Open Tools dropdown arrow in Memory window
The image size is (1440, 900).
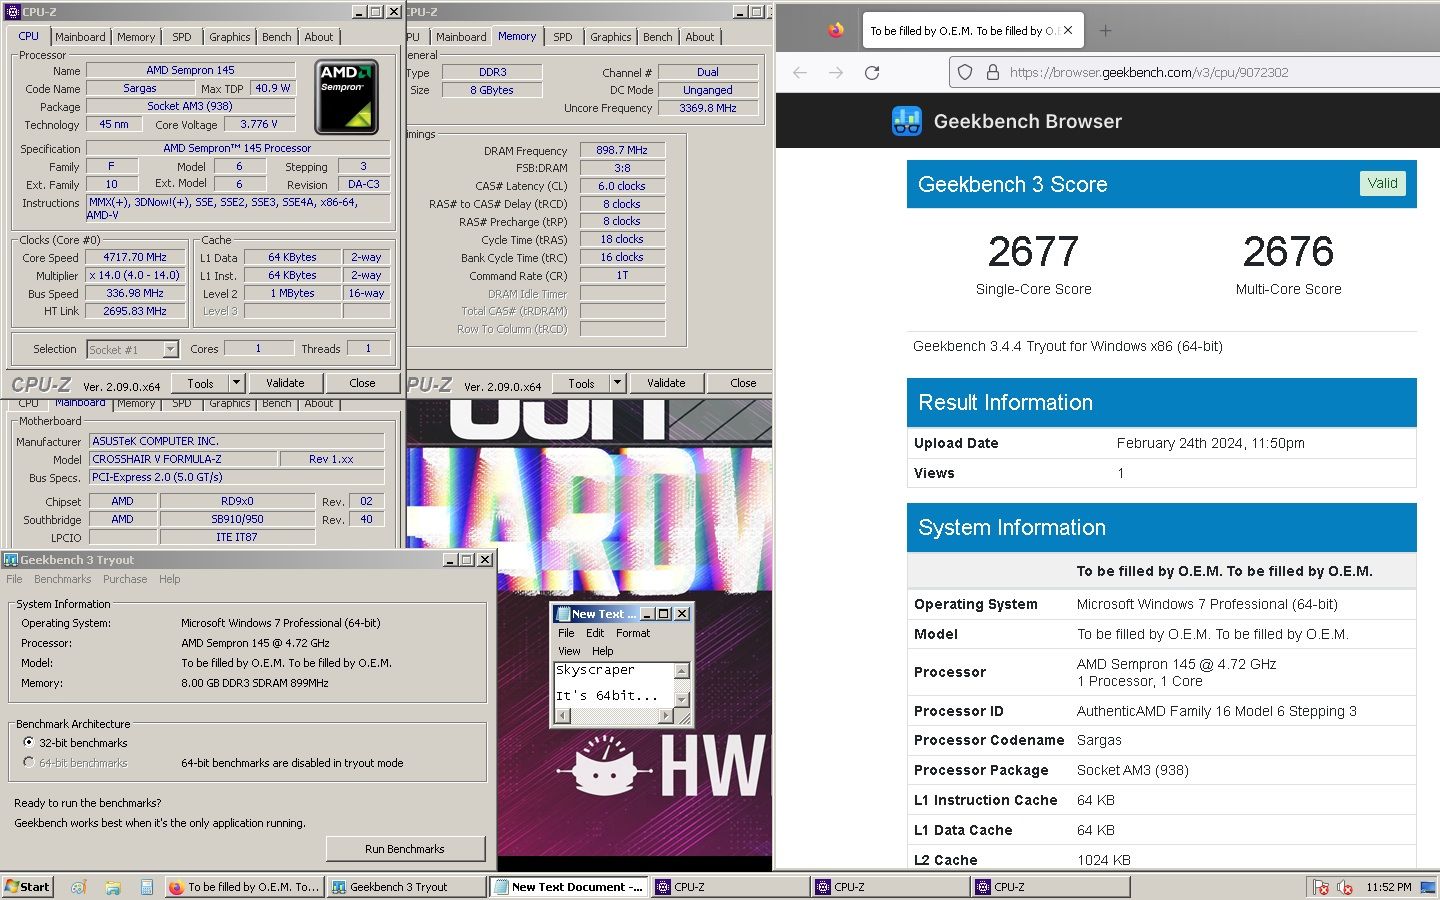(x=617, y=383)
